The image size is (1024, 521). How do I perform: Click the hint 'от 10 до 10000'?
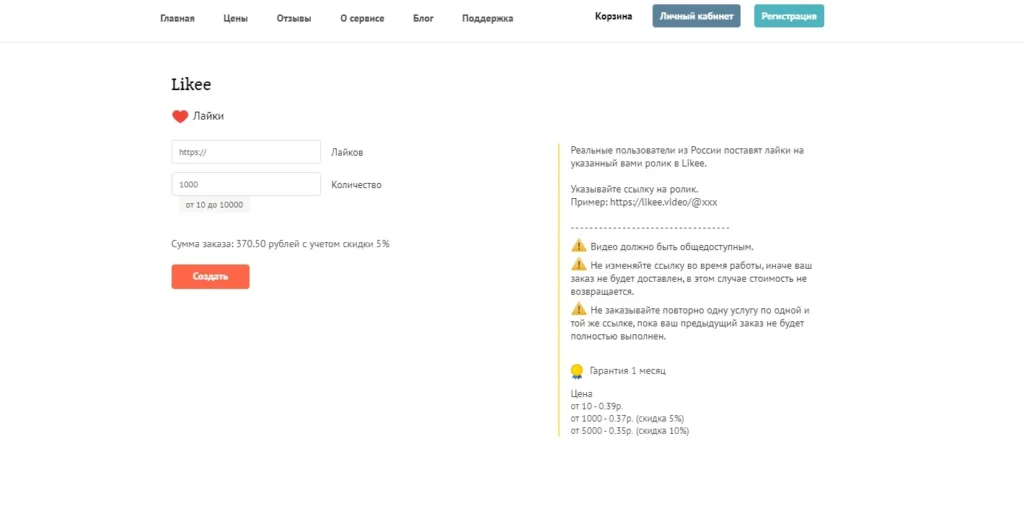coord(214,205)
